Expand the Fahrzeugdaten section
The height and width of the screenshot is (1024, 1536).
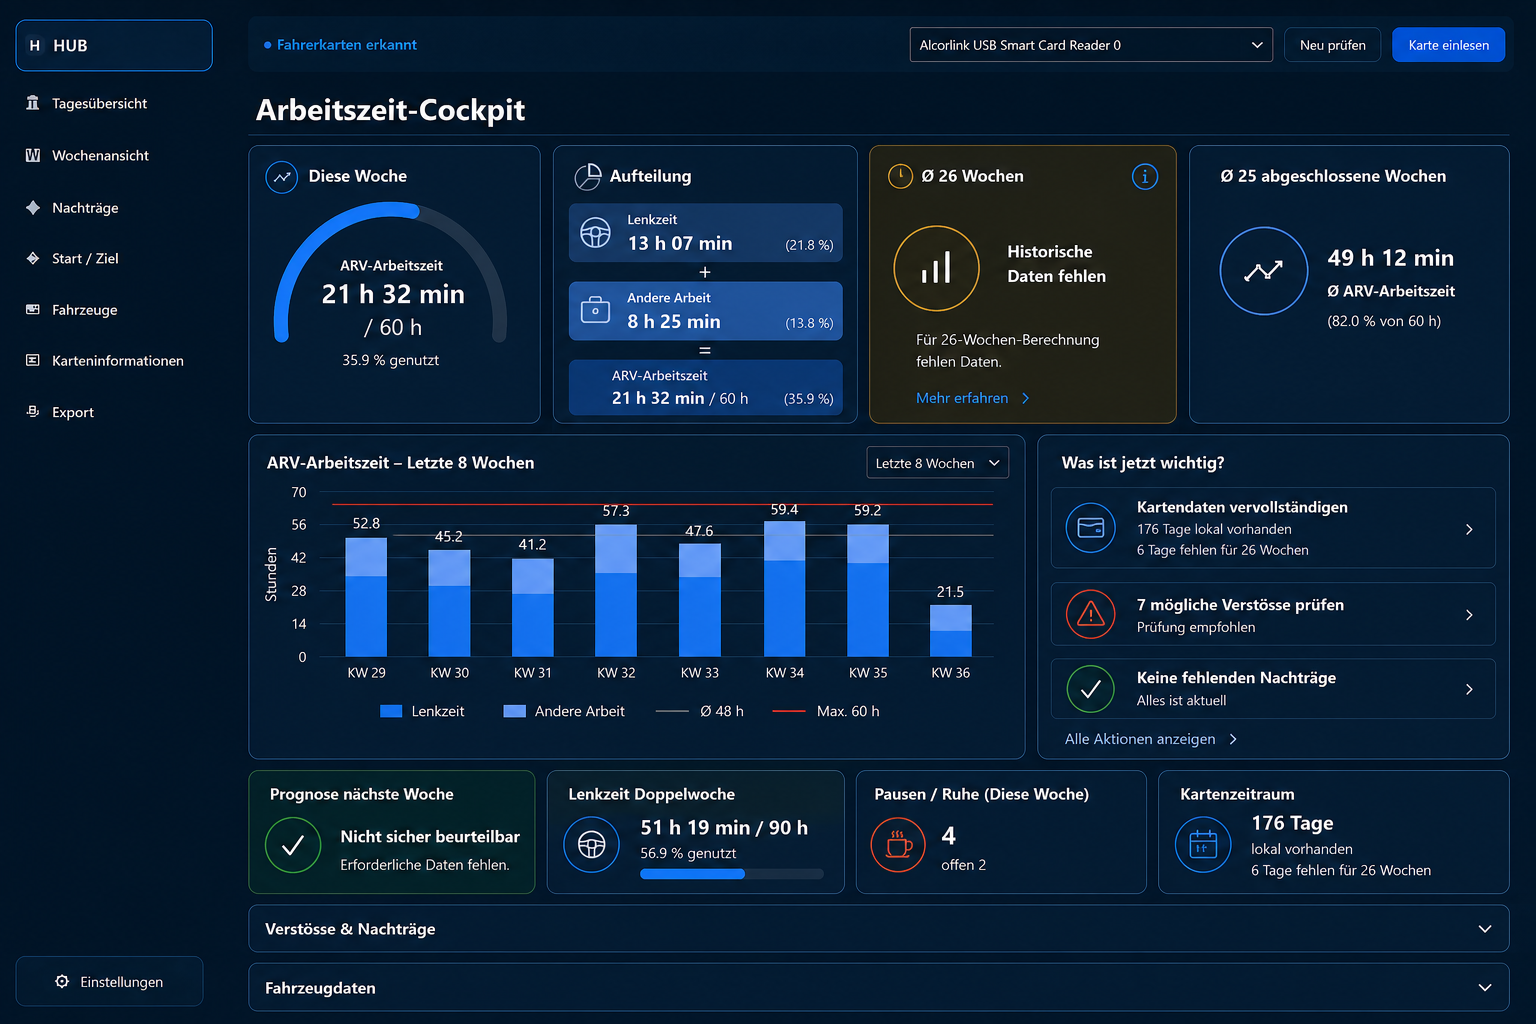(x=879, y=988)
